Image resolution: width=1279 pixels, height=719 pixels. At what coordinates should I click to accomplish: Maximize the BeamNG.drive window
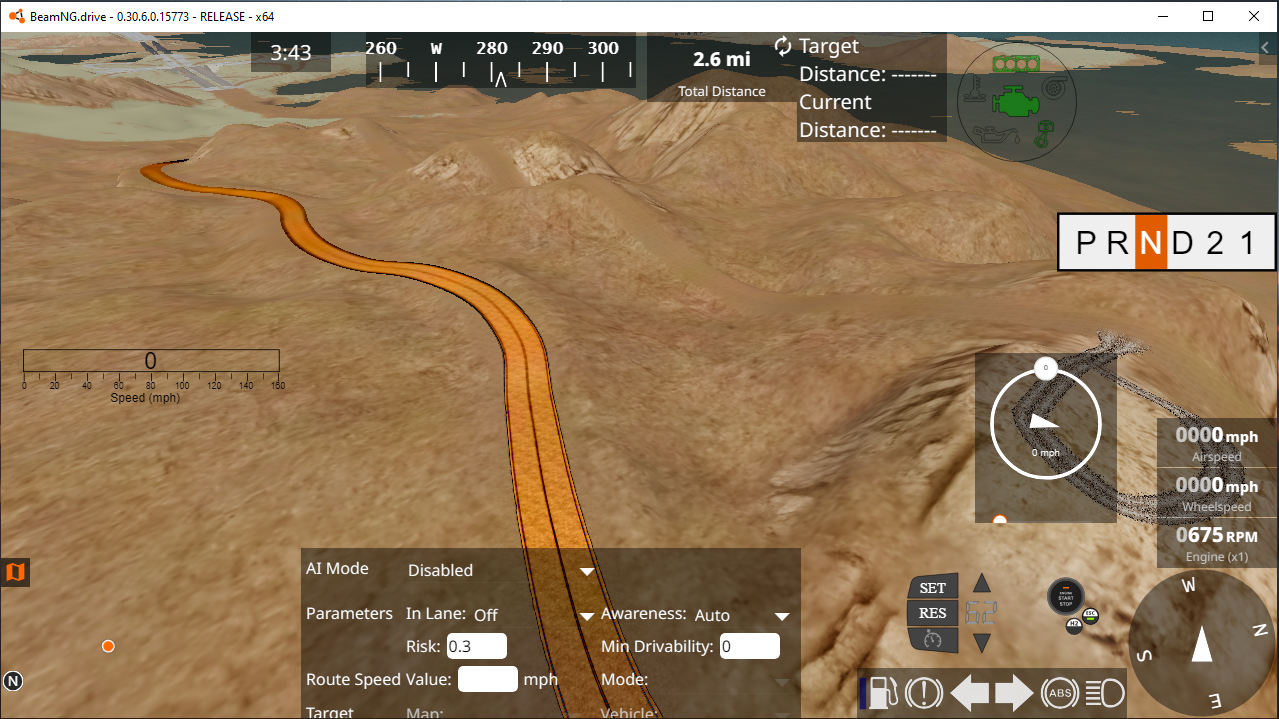click(1208, 16)
